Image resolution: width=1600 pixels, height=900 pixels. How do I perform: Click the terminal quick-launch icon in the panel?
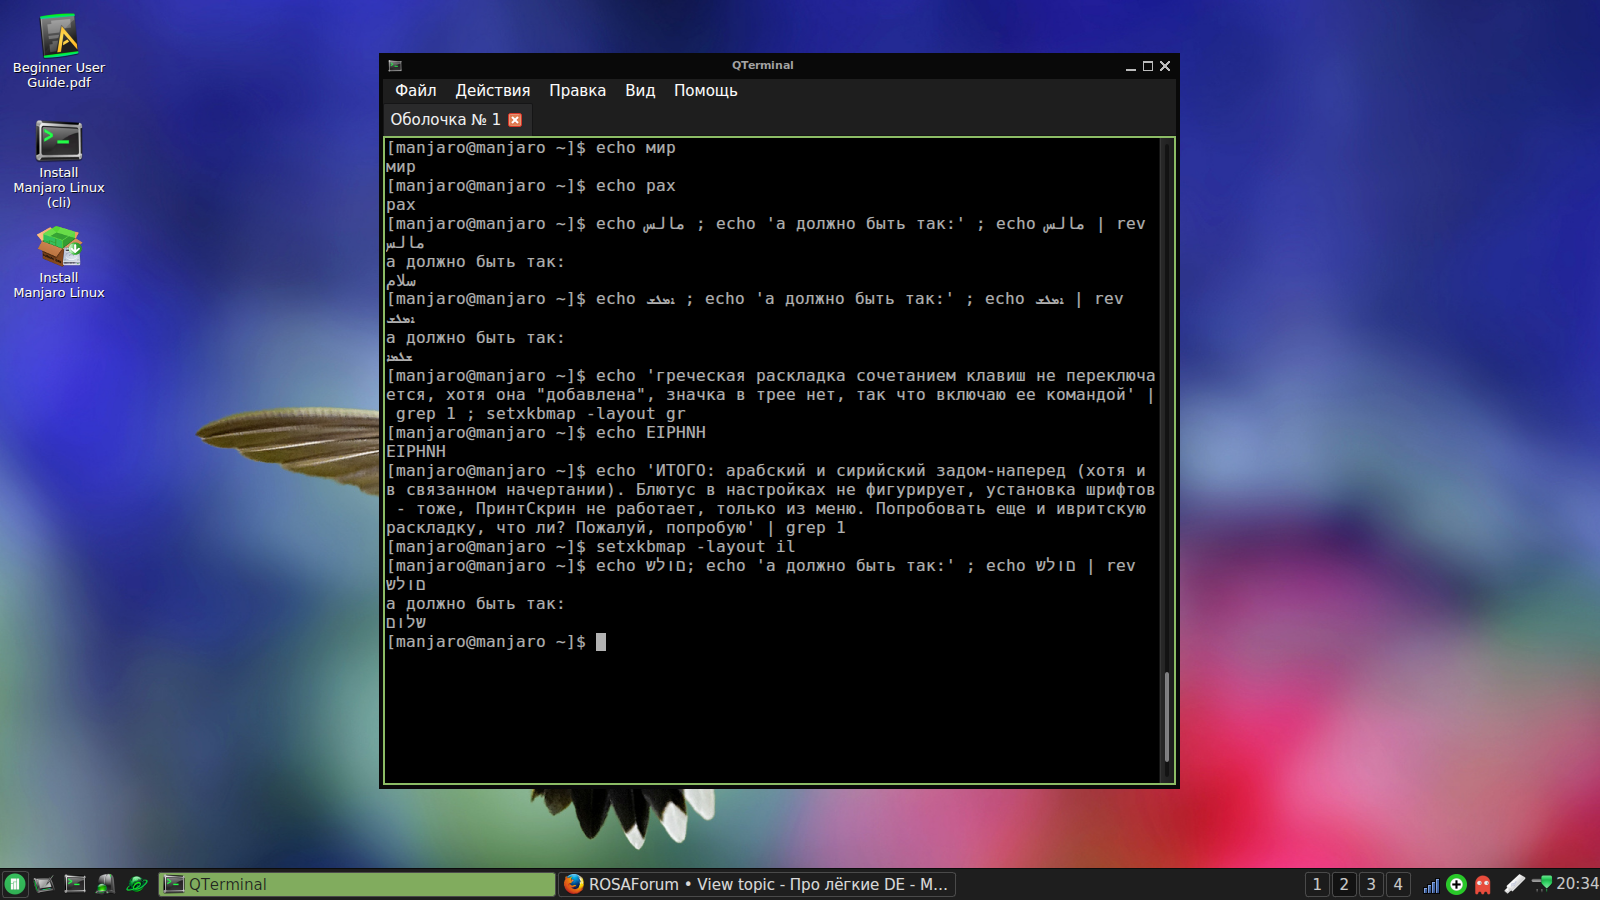75,884
